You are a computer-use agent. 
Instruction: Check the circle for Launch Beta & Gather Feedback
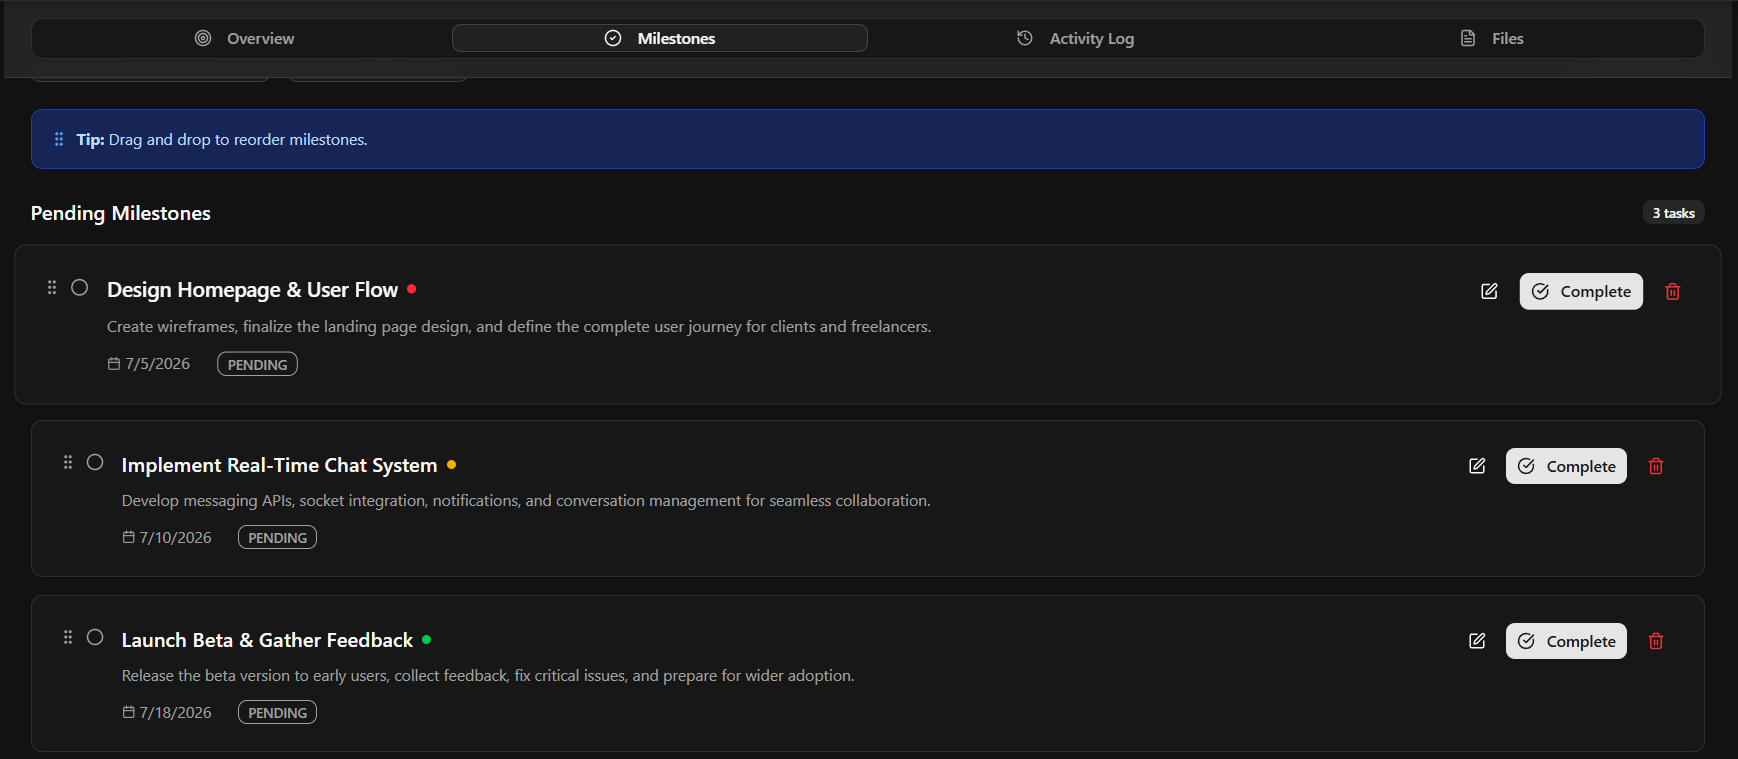tap(95, 637)
